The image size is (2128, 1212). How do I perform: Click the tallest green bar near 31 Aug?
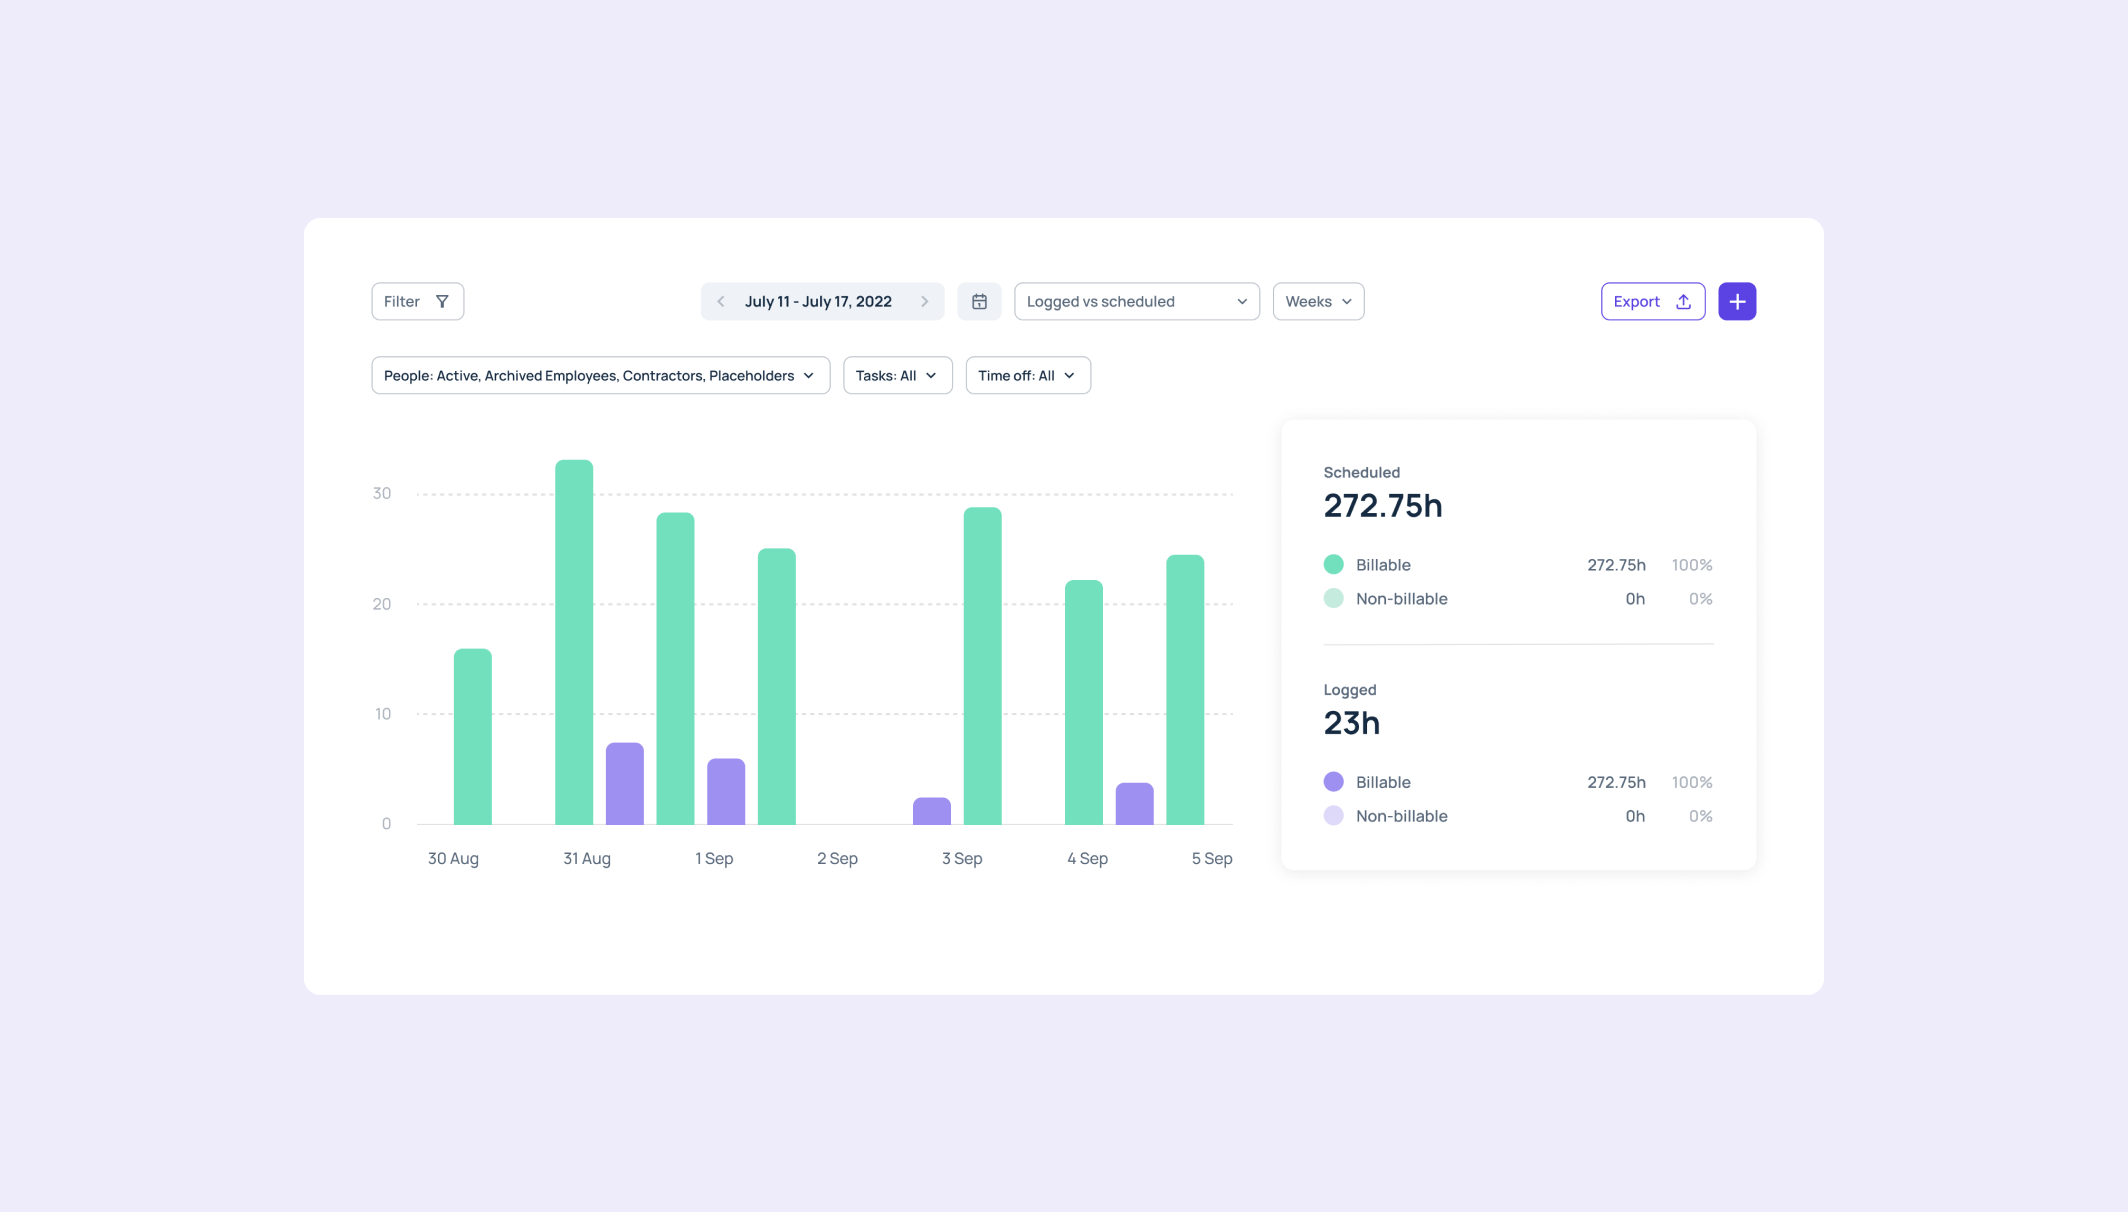[574, 642]
